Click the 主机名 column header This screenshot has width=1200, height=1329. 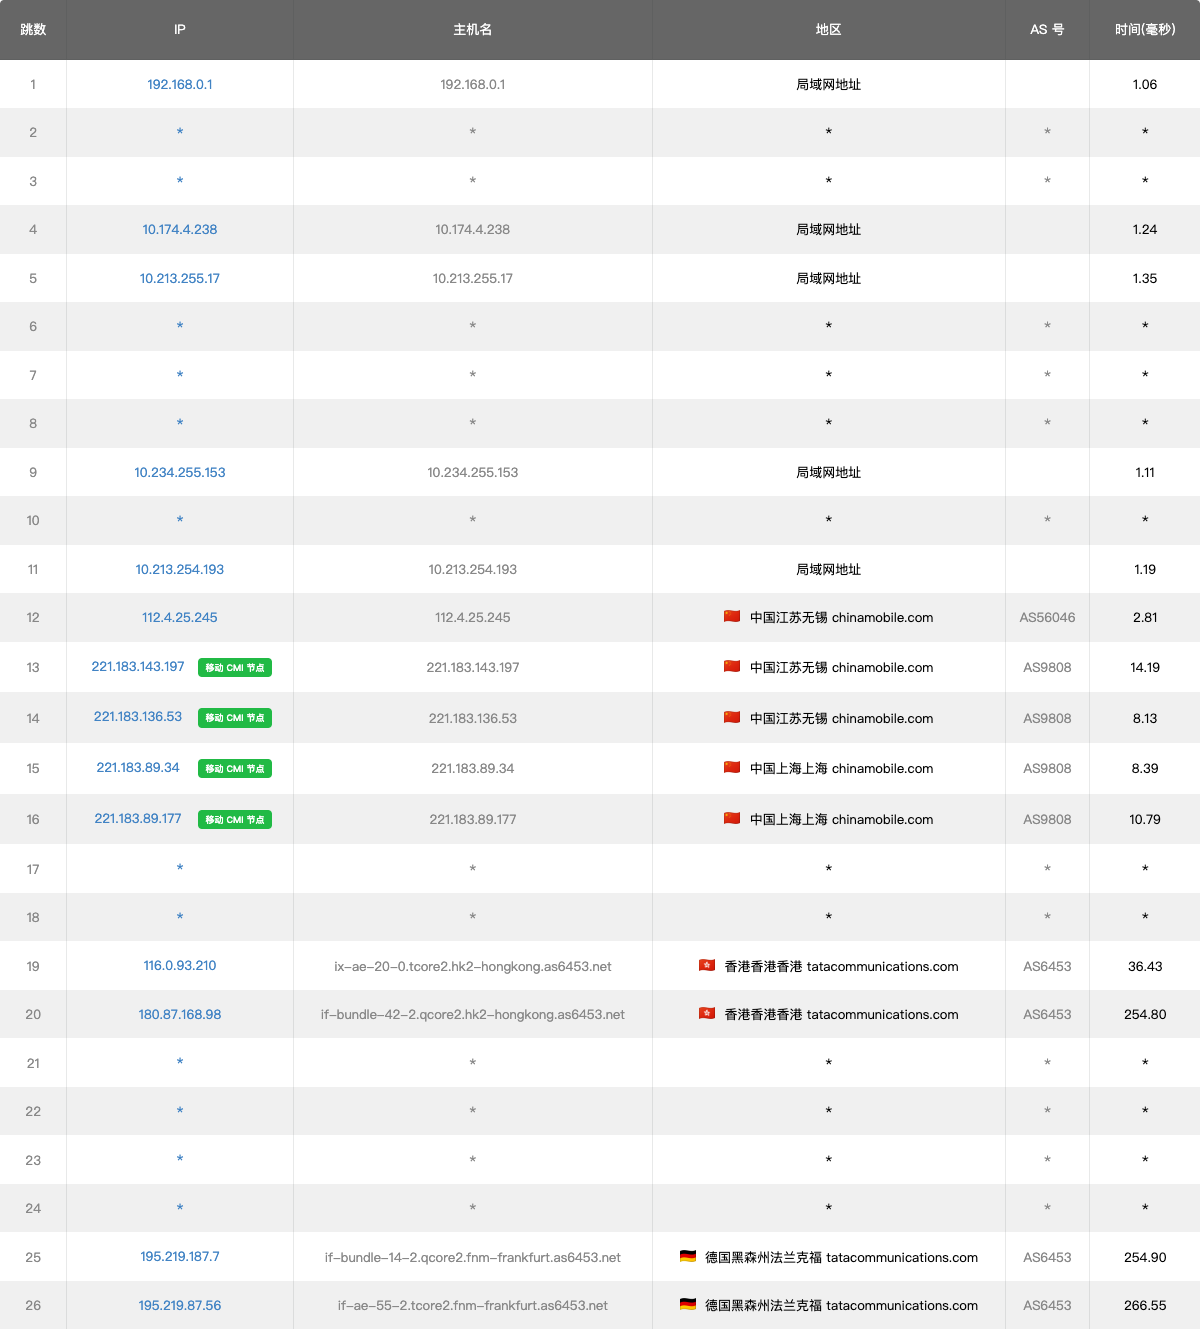click(x=473, y=29)
